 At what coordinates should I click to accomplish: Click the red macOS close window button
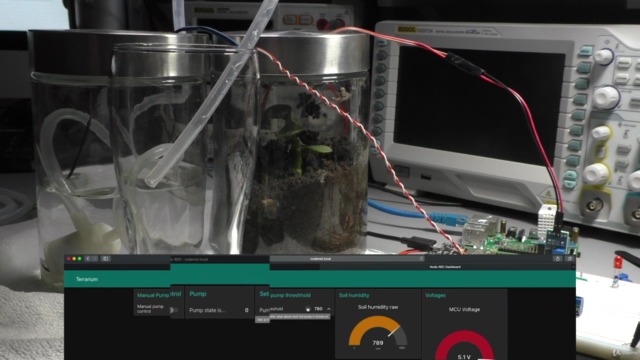[x=69, y=259]
